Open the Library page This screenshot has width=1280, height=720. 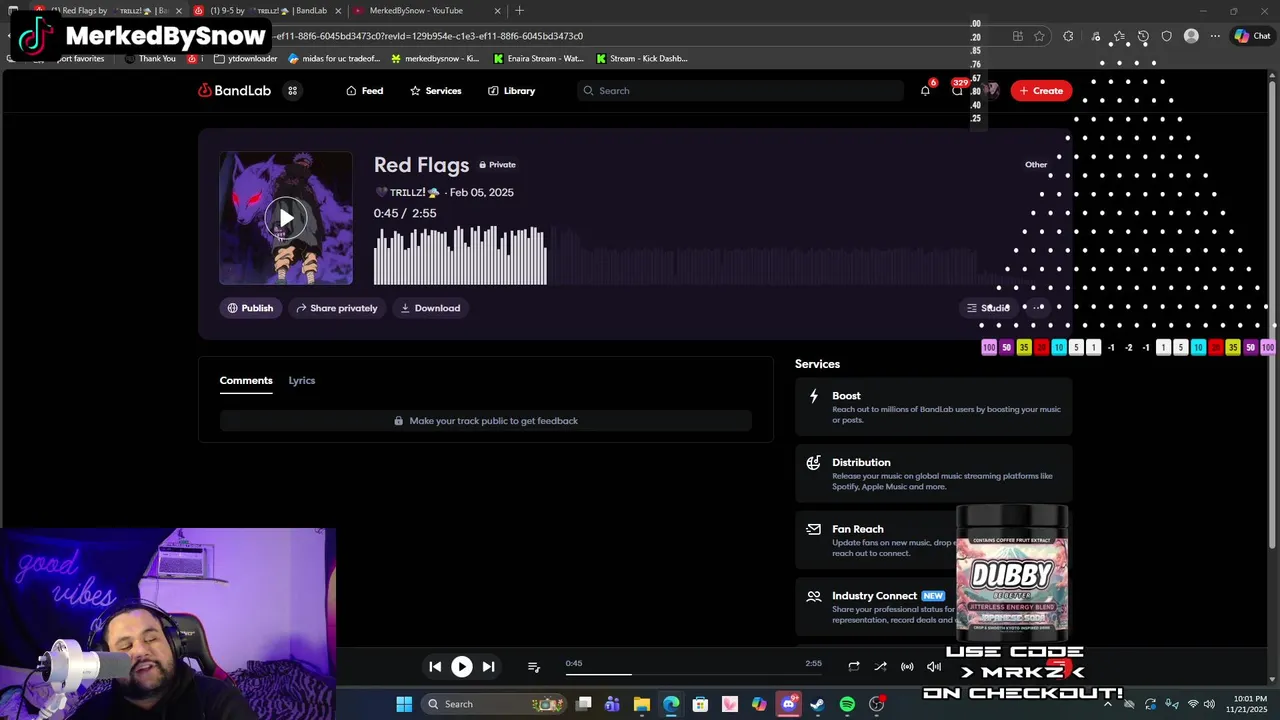pos(511,90)
